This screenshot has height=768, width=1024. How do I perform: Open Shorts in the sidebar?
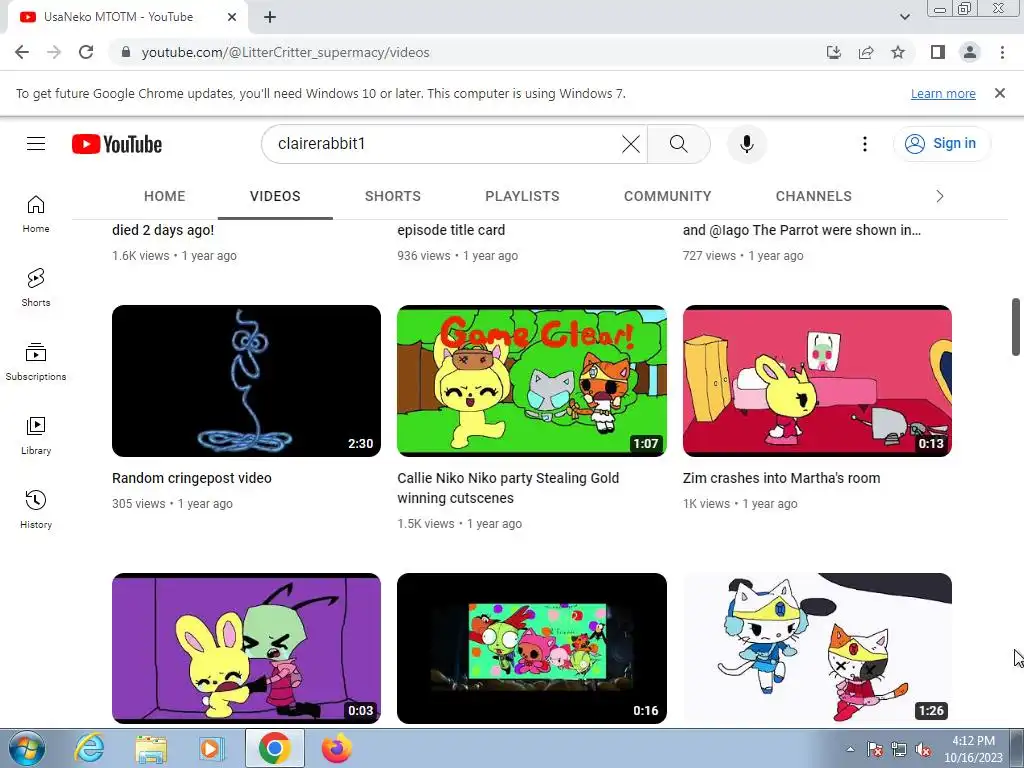(36, 288)
